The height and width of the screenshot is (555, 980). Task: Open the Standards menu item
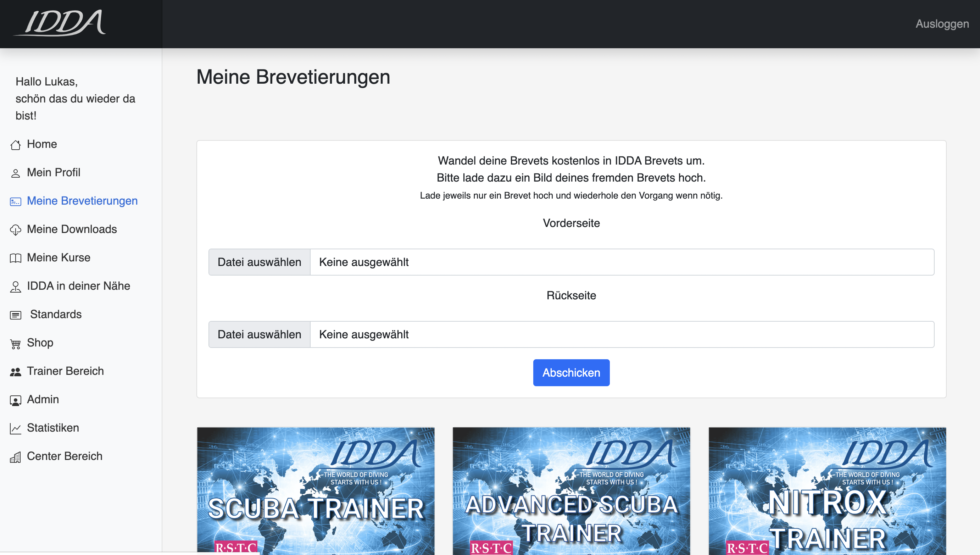pyautogui.click(x=55, y=315)
